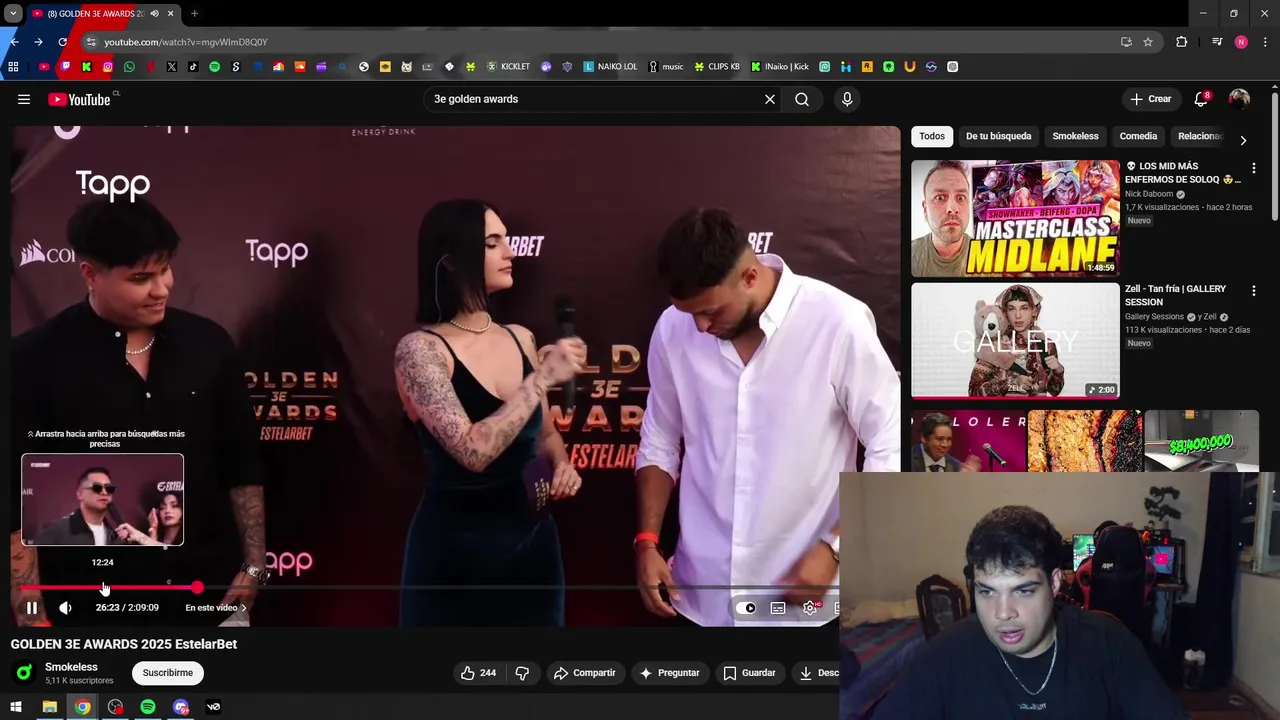Clear the search box with the X
The image size is (1280, 720).
pyautogui.click(x=770, y=99)
